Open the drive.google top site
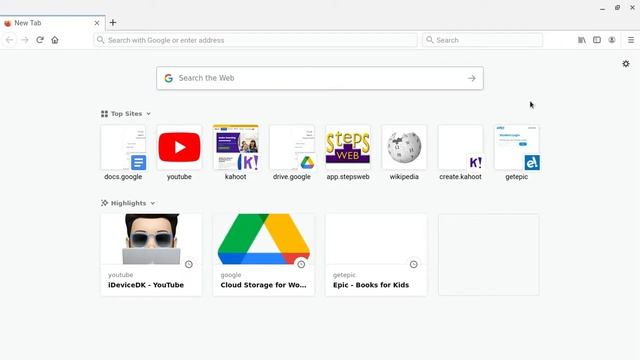Viewport: 640px width, 360px height. [x=292, y=153]
